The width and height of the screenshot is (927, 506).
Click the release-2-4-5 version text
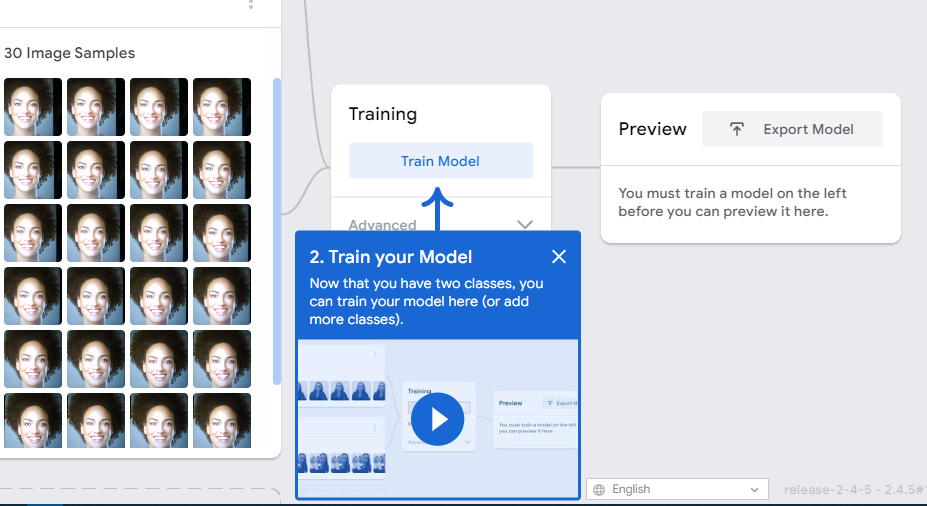pos(855,489)
